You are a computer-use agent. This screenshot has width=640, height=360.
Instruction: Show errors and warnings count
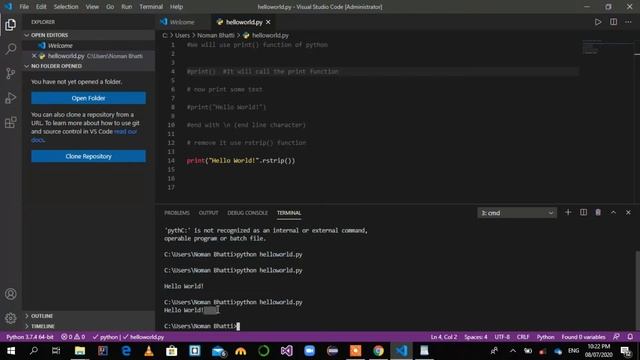pyautogui.click(x=73, y=337)
